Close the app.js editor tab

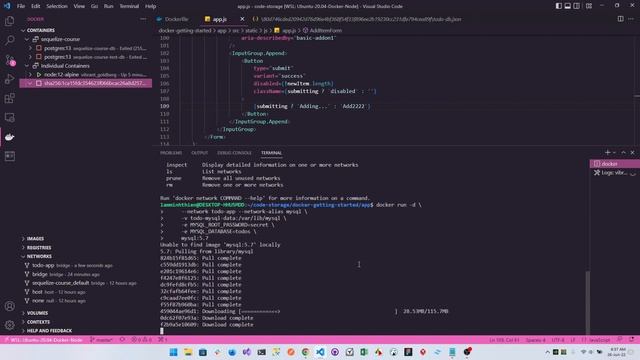[242, 19]
